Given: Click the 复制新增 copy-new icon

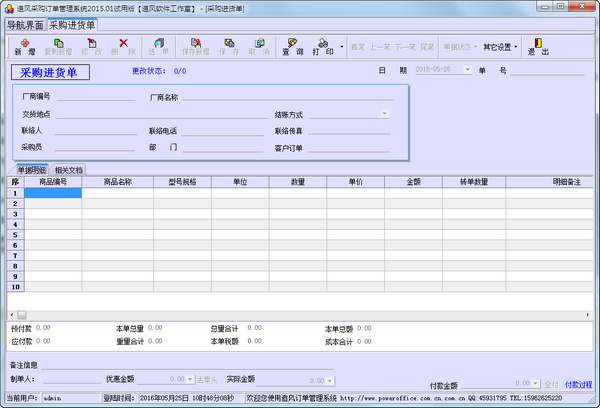Looking at the screenshot, I should [59, 45].
